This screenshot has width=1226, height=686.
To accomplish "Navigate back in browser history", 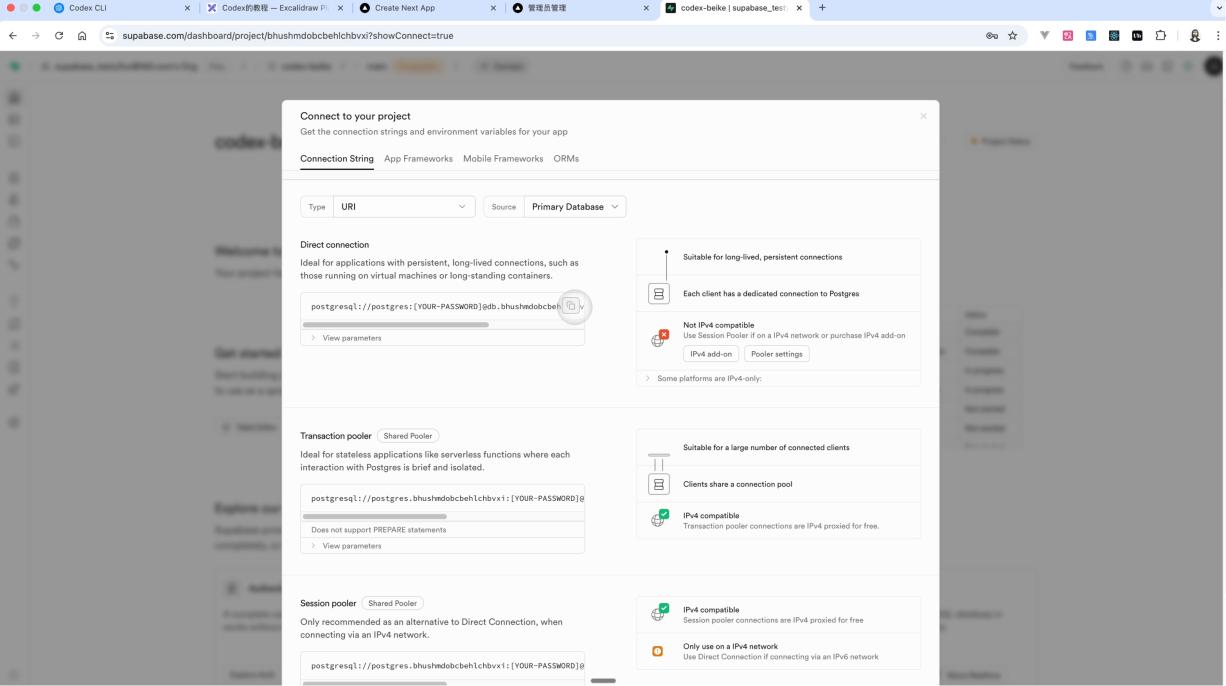I will (x=13, y=36).
